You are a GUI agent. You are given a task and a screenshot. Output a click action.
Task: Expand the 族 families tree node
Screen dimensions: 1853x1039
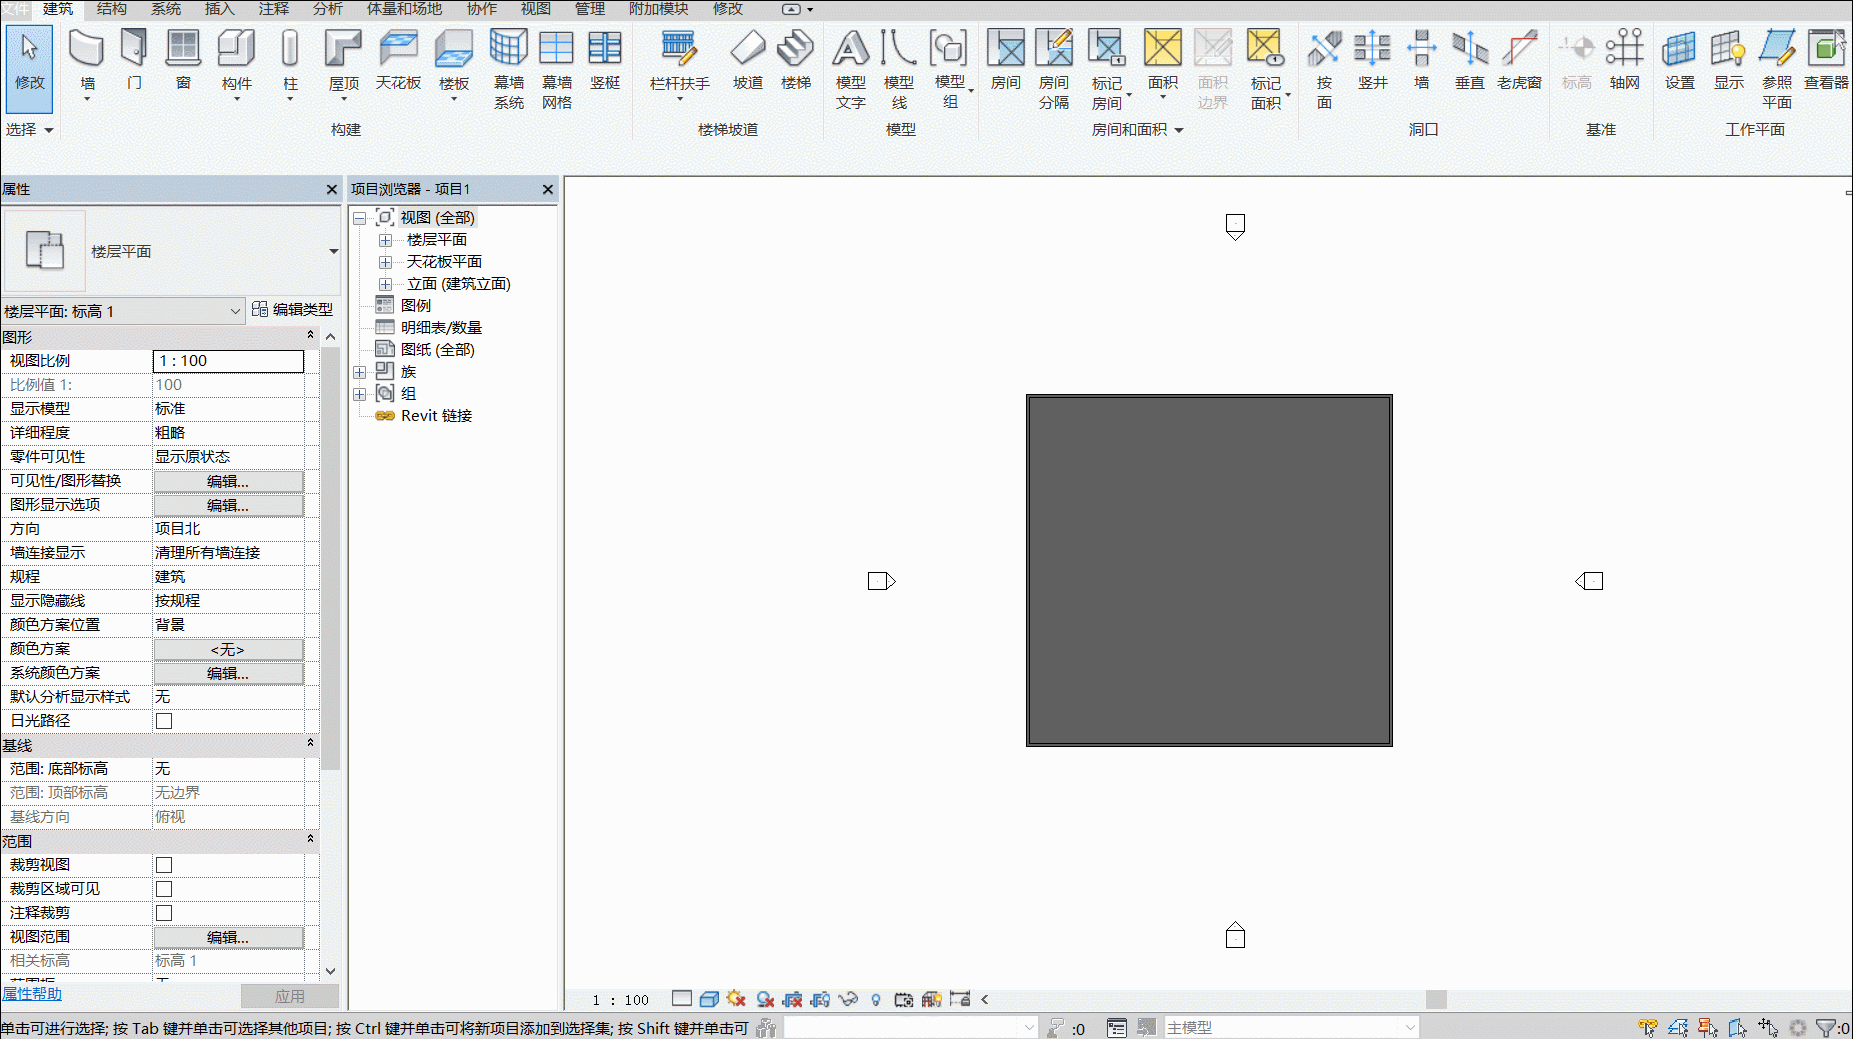click(359, 372)
